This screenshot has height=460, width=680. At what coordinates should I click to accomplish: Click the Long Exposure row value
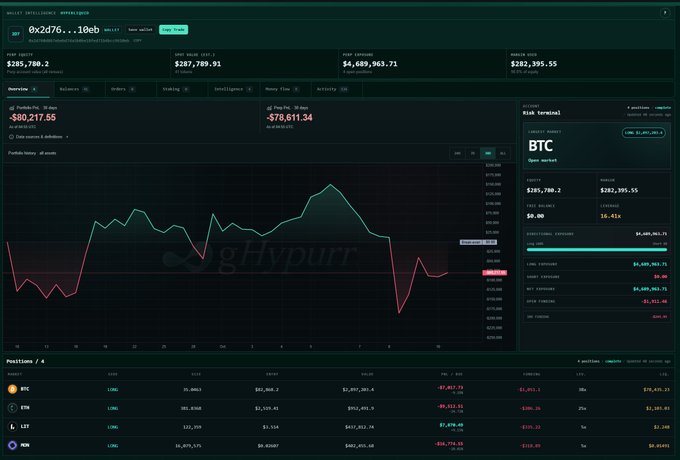pyautogui.click(x=650, y=264)
